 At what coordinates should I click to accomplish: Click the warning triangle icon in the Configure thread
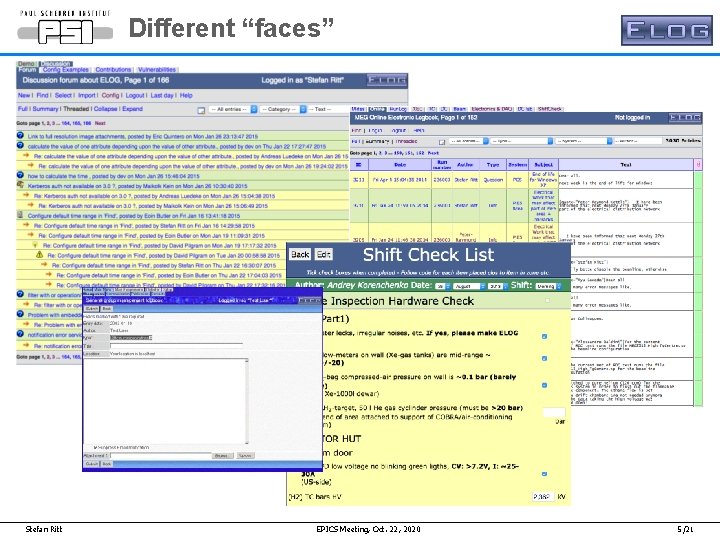pos(39,255)
